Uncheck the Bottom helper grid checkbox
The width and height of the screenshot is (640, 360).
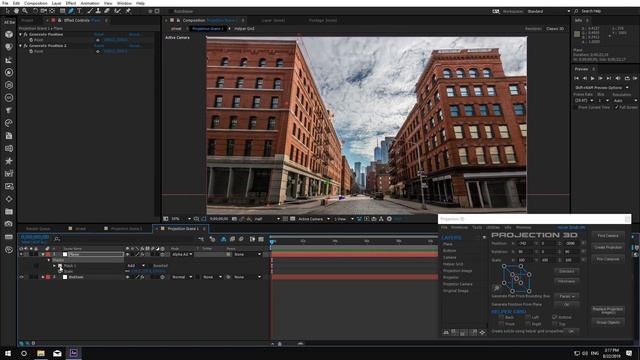click(554, 317)
